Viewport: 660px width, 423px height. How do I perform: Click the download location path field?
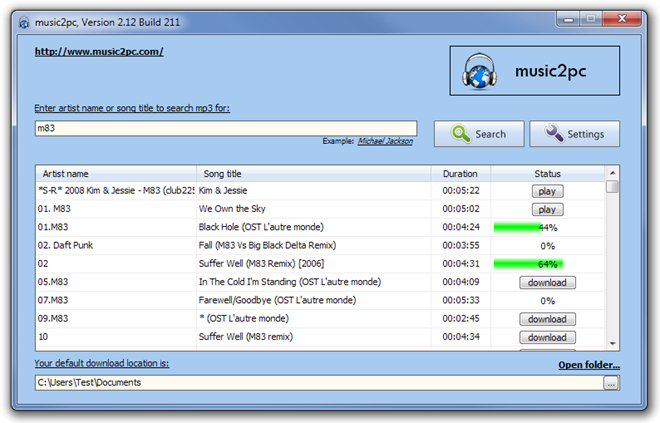point(319,383)
